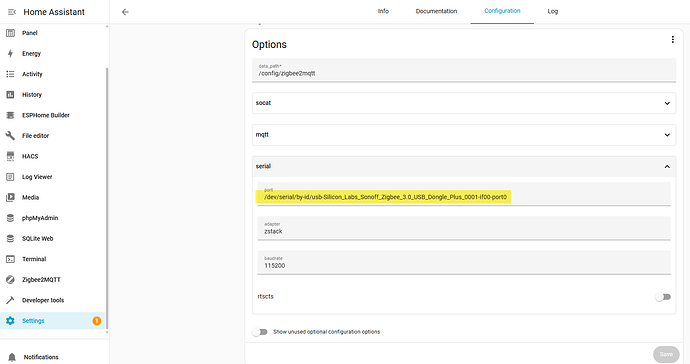Open the File editor wrench icon

tap(10, 136)
